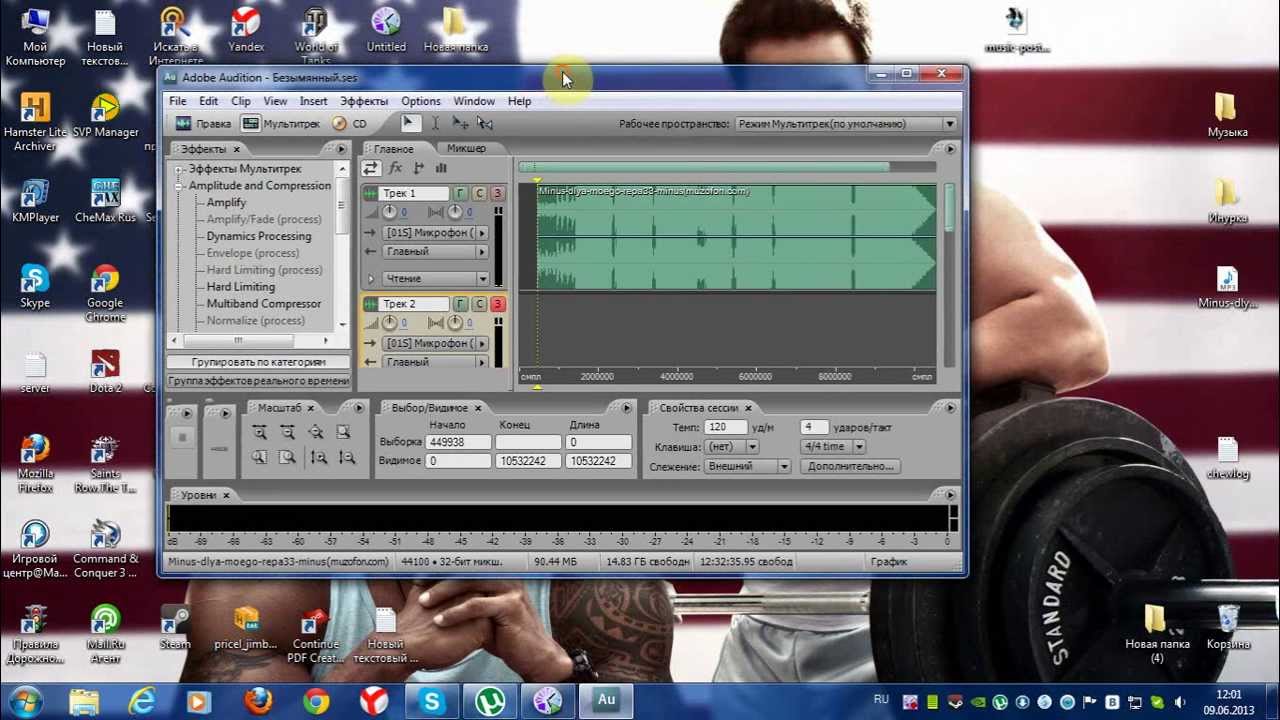Expand the Эффекты Мультитрек tree node
The height and width of the screenshot is (720, 1280).
pos(180,169)
